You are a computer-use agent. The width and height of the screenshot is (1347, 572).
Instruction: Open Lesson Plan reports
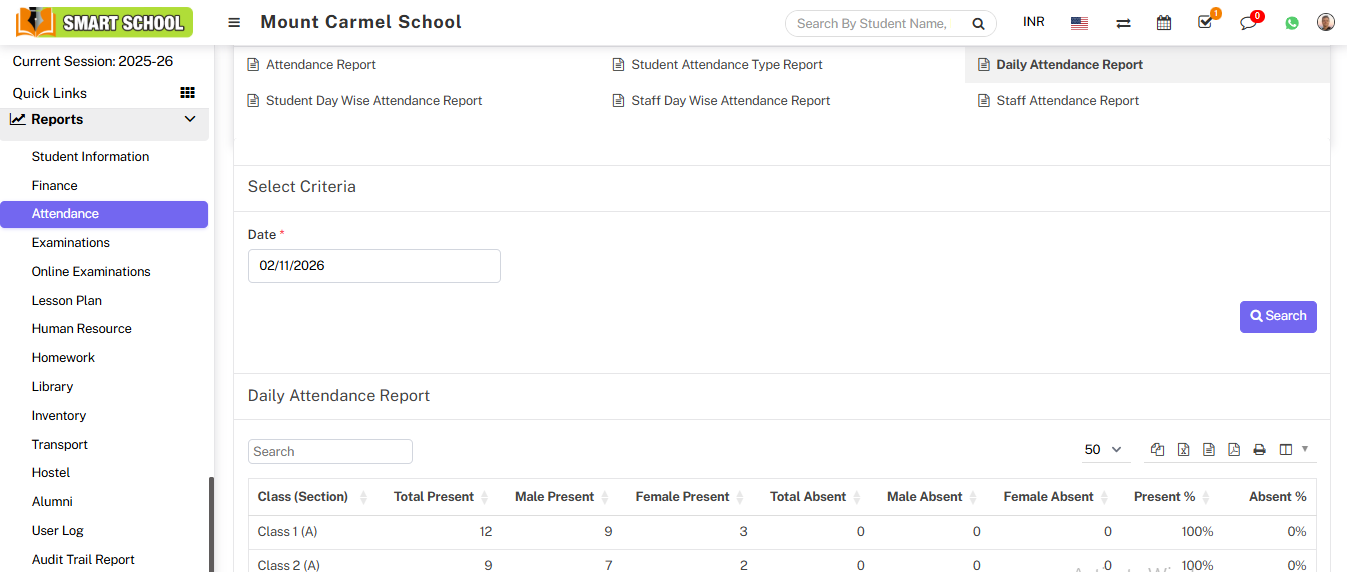(67, 301)
